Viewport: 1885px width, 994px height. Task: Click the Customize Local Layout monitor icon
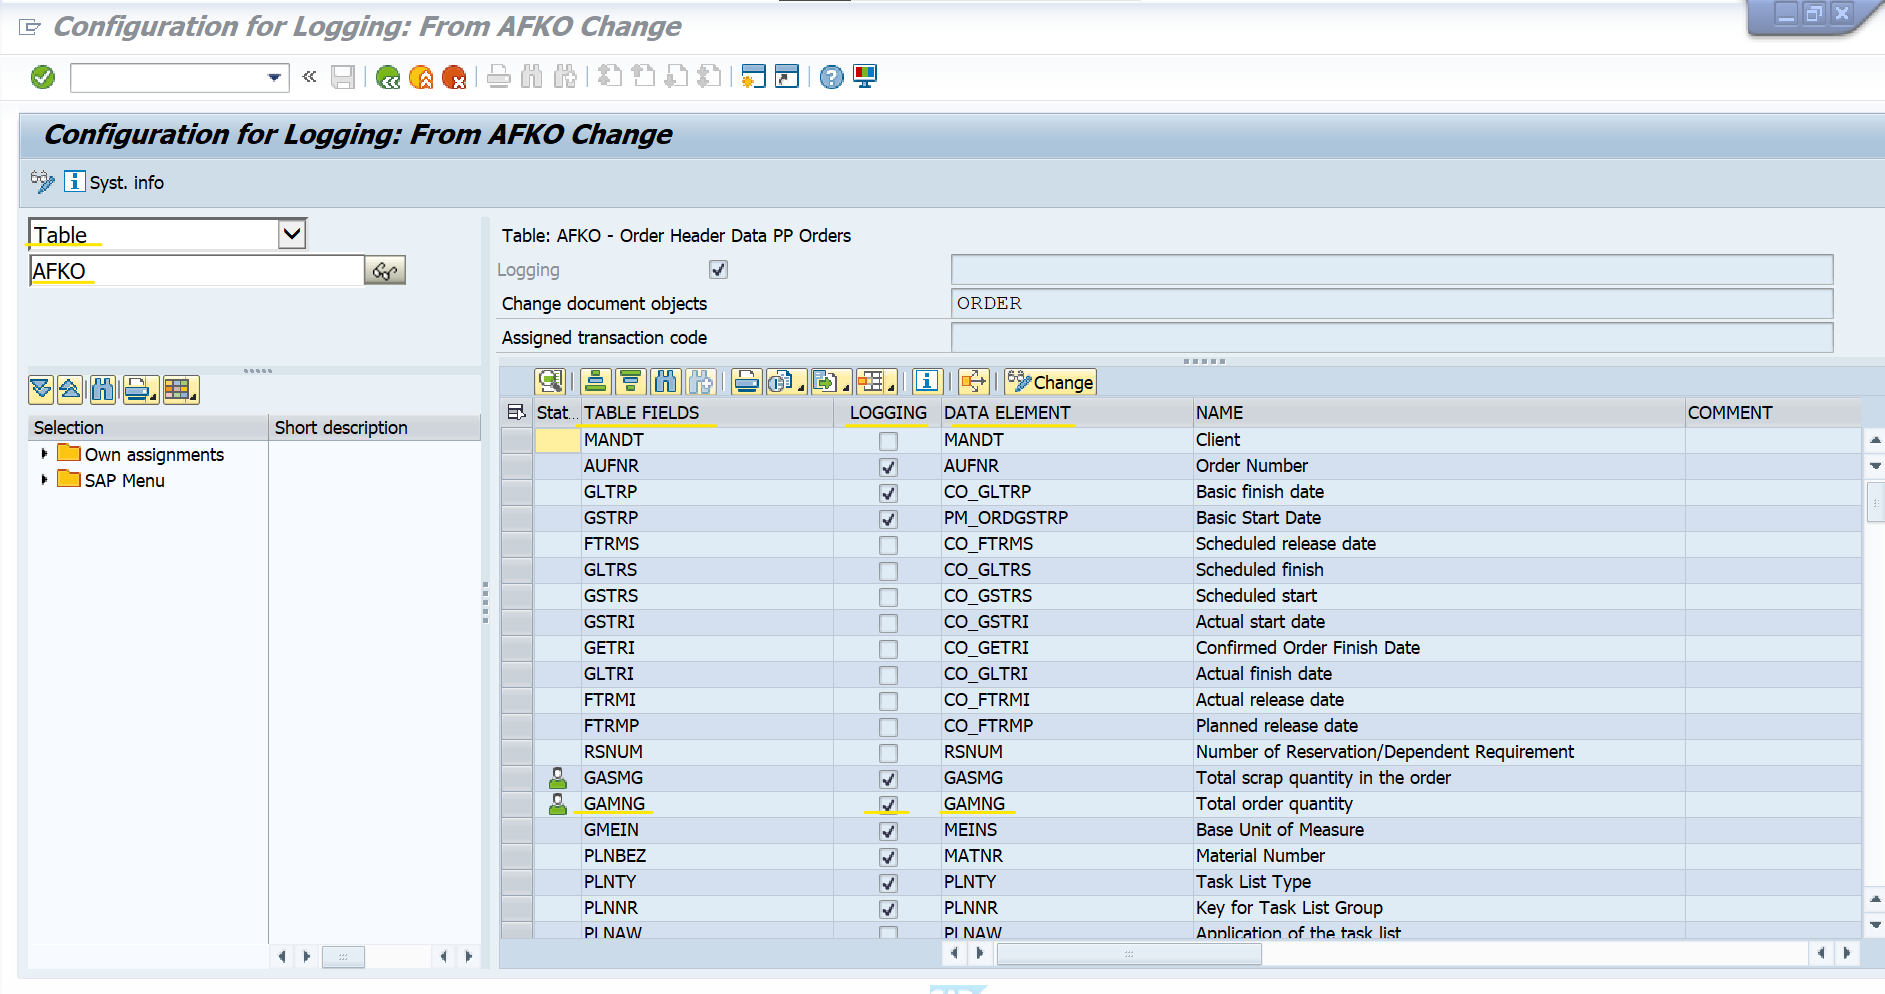pyautogui.click(x=865, y=77)
